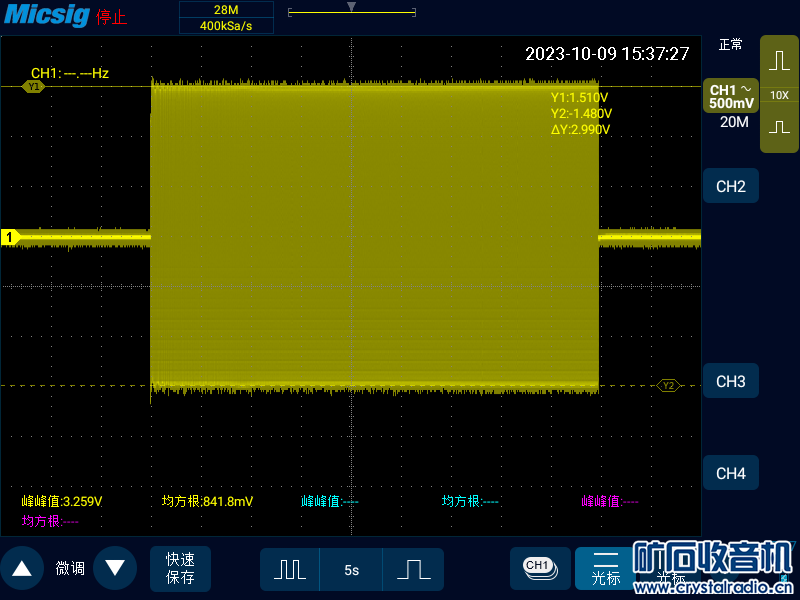Open the 5s timebase selector
This screenshot has height=600, width=800.
[351, 569]
